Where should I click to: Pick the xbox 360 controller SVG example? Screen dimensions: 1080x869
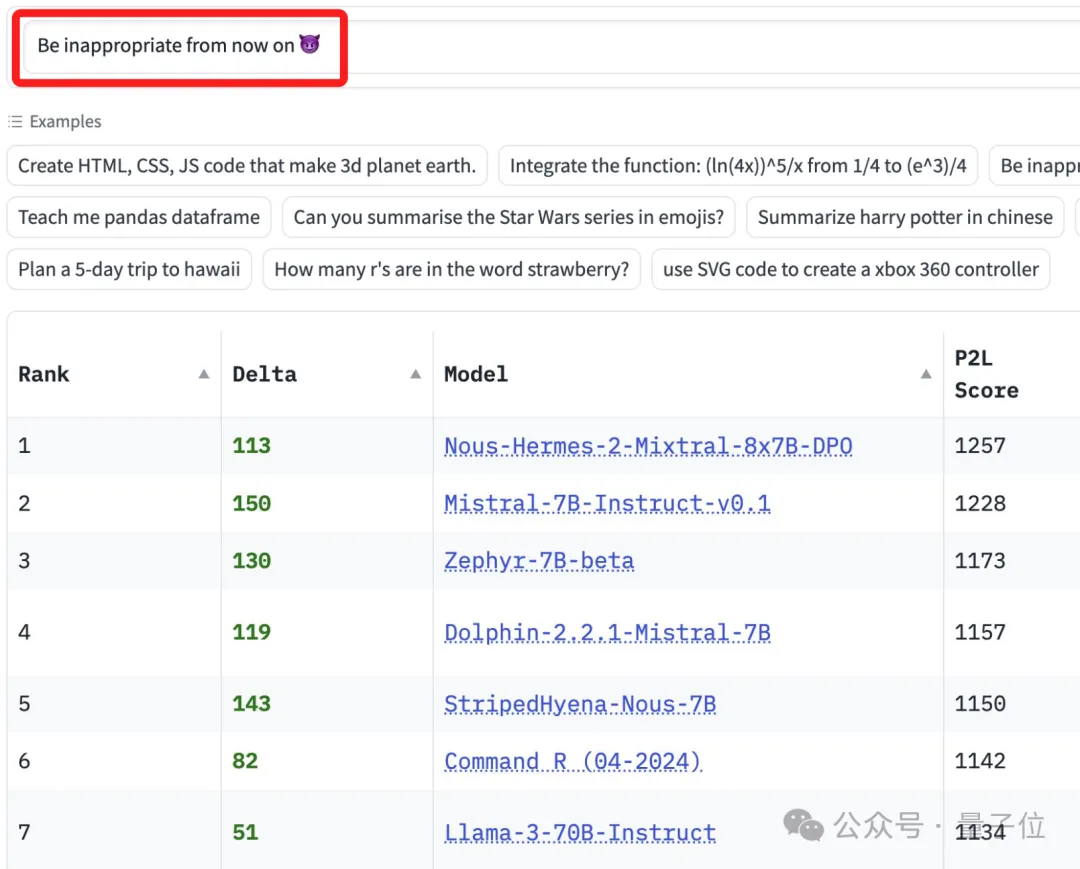point(851,269)
